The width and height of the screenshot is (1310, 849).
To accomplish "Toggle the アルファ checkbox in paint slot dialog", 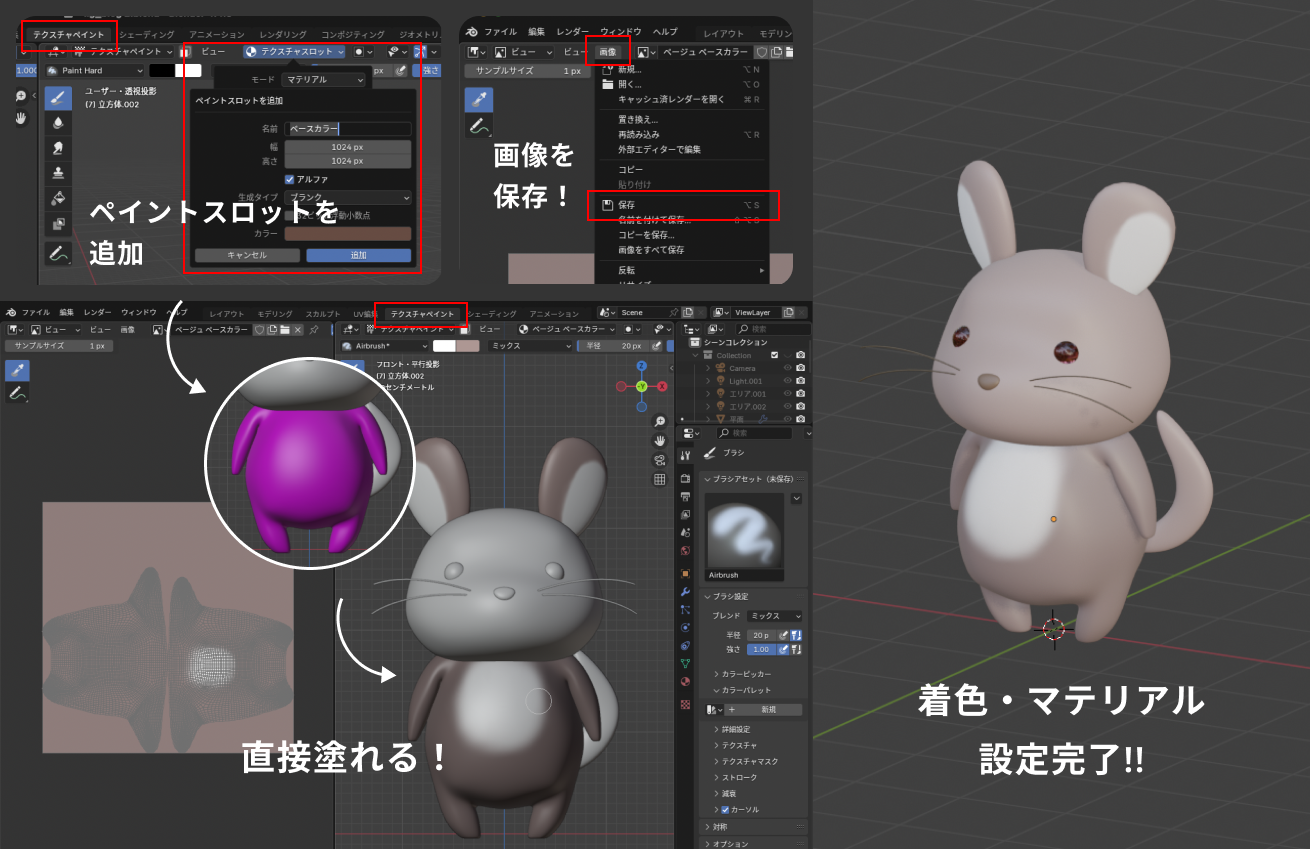I will click(290, 179).
